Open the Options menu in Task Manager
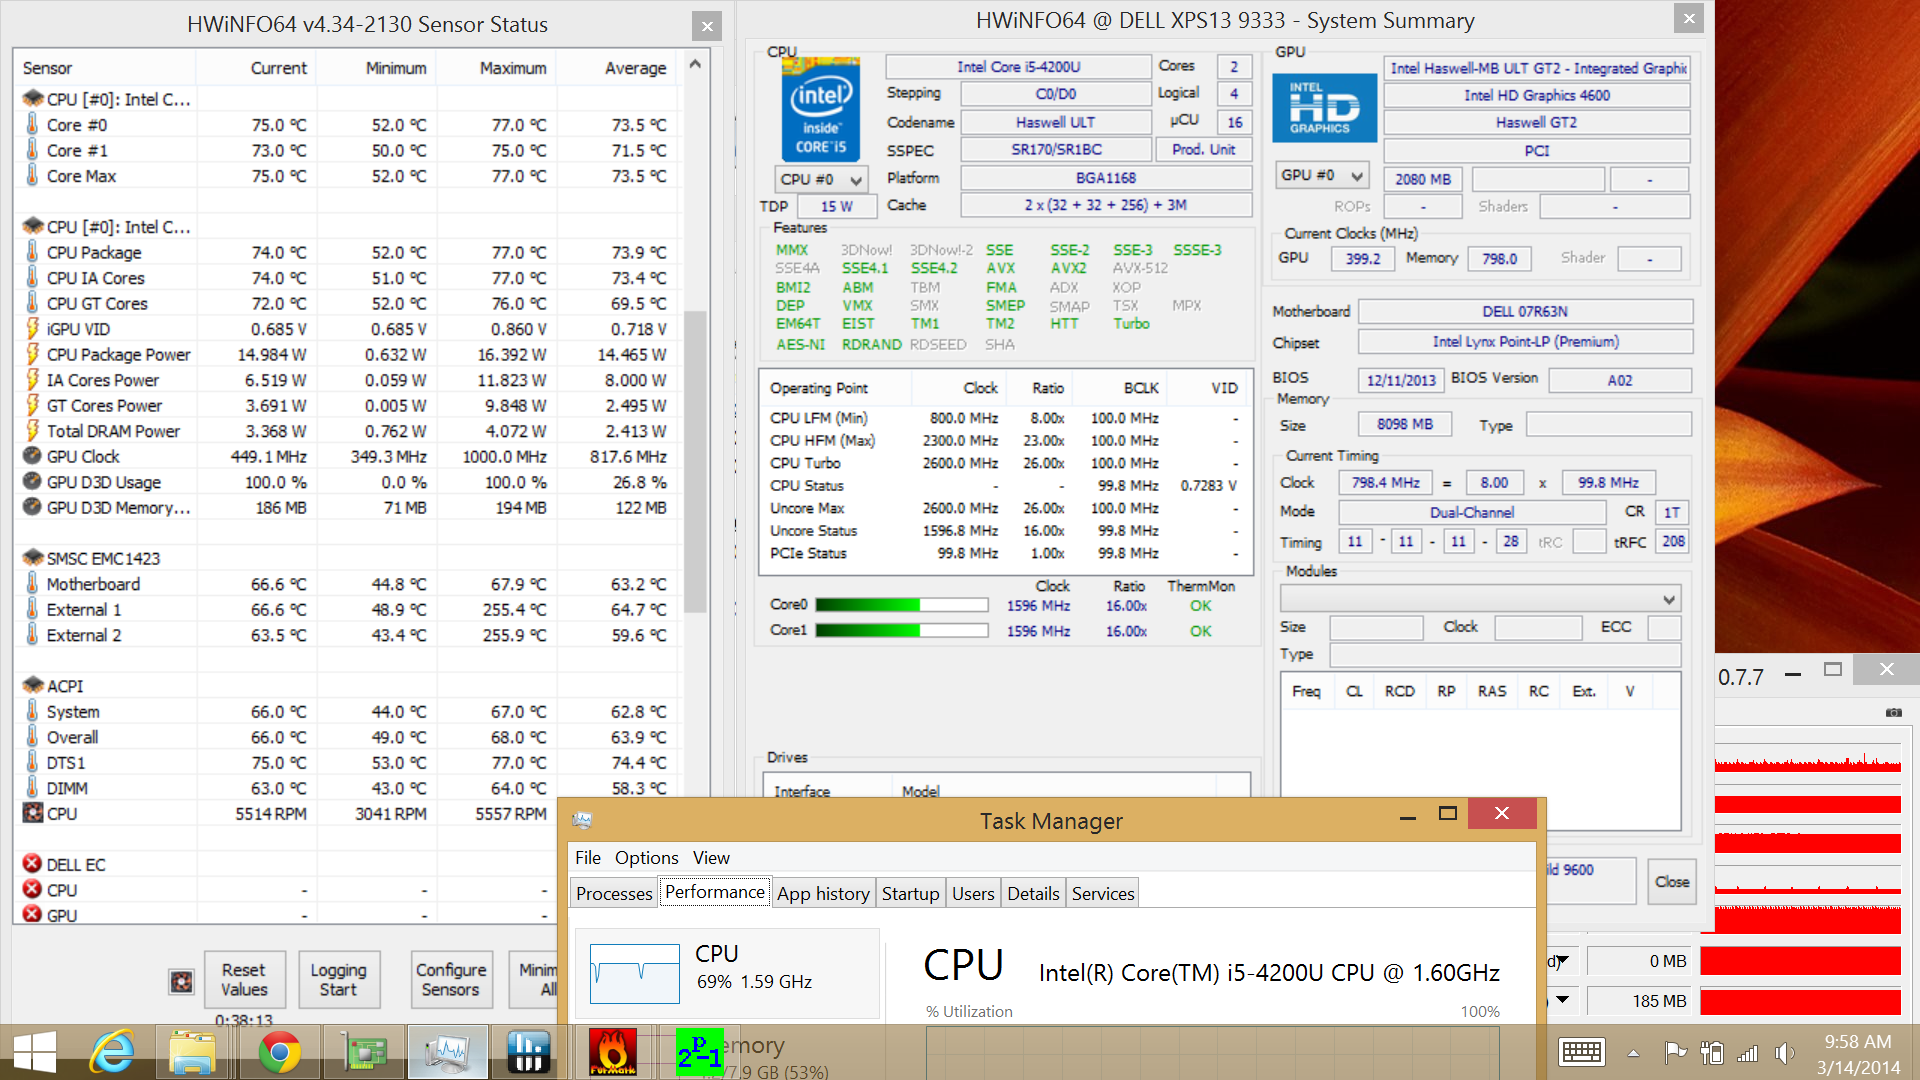1920x1080 pixels. tap(646, 857)
